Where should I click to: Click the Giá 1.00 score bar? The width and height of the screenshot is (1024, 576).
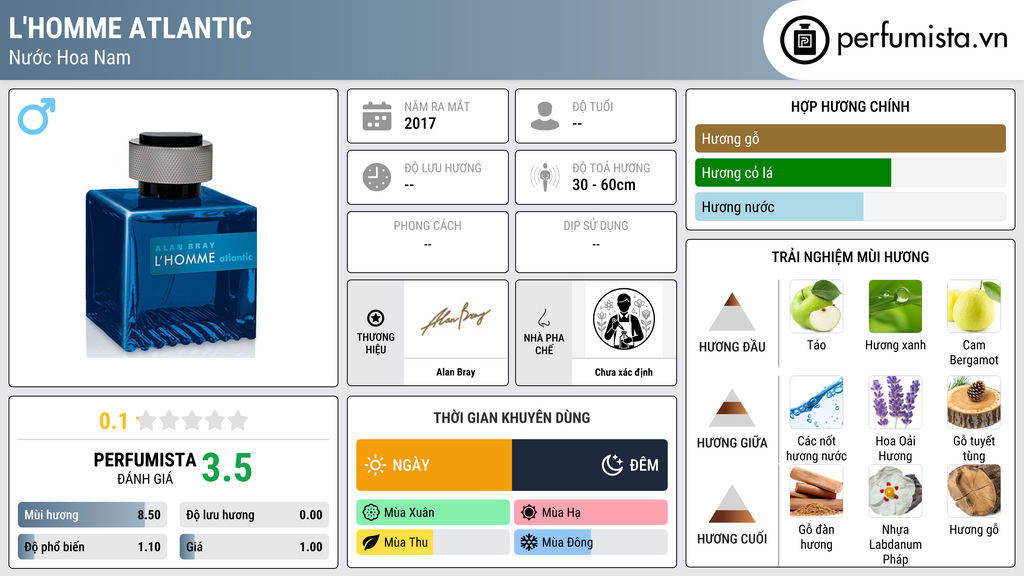(x=254, y=547)
